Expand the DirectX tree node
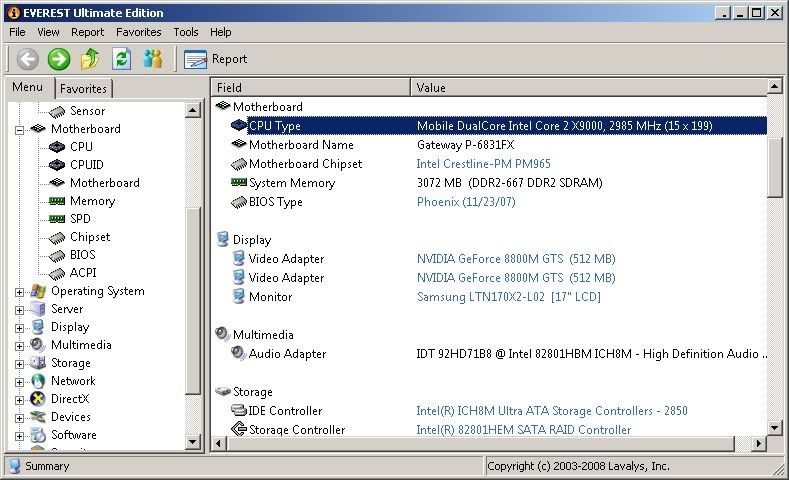Viewport: 789px width, 480px height. (x=19, y=401)
